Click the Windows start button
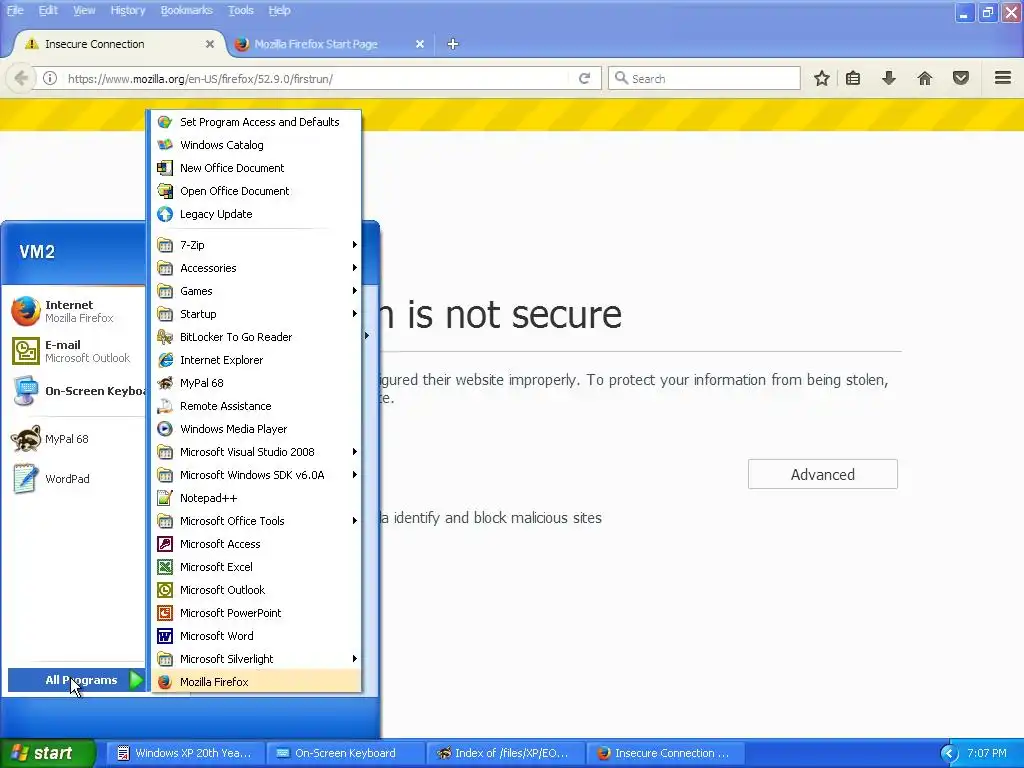 click(x=48, y=753)
